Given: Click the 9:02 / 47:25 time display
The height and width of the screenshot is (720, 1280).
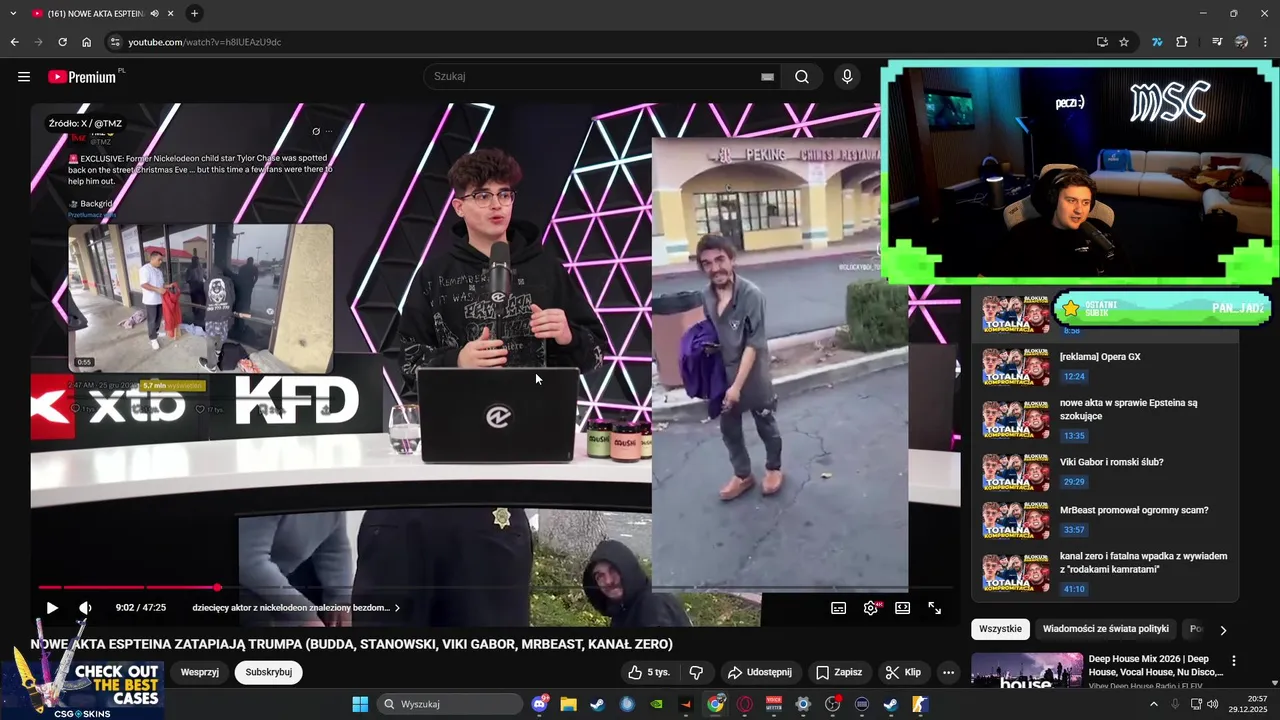Looking at the screenshot, I should 140,607.
